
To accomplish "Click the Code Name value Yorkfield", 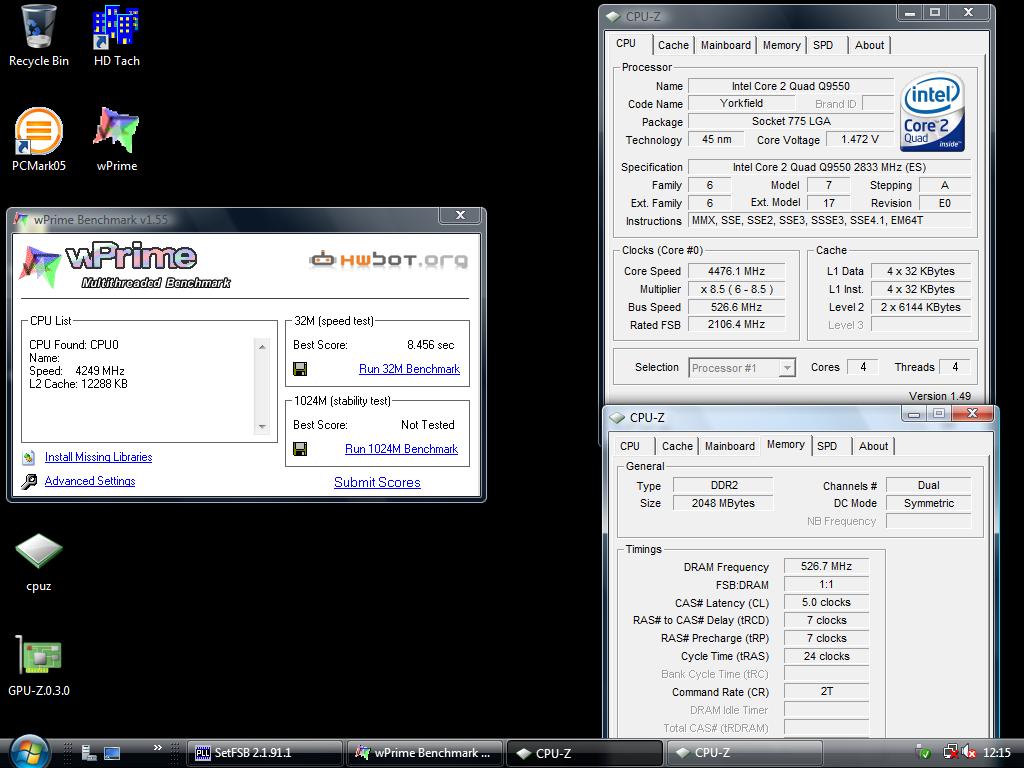I will click(x=742, y=103).
